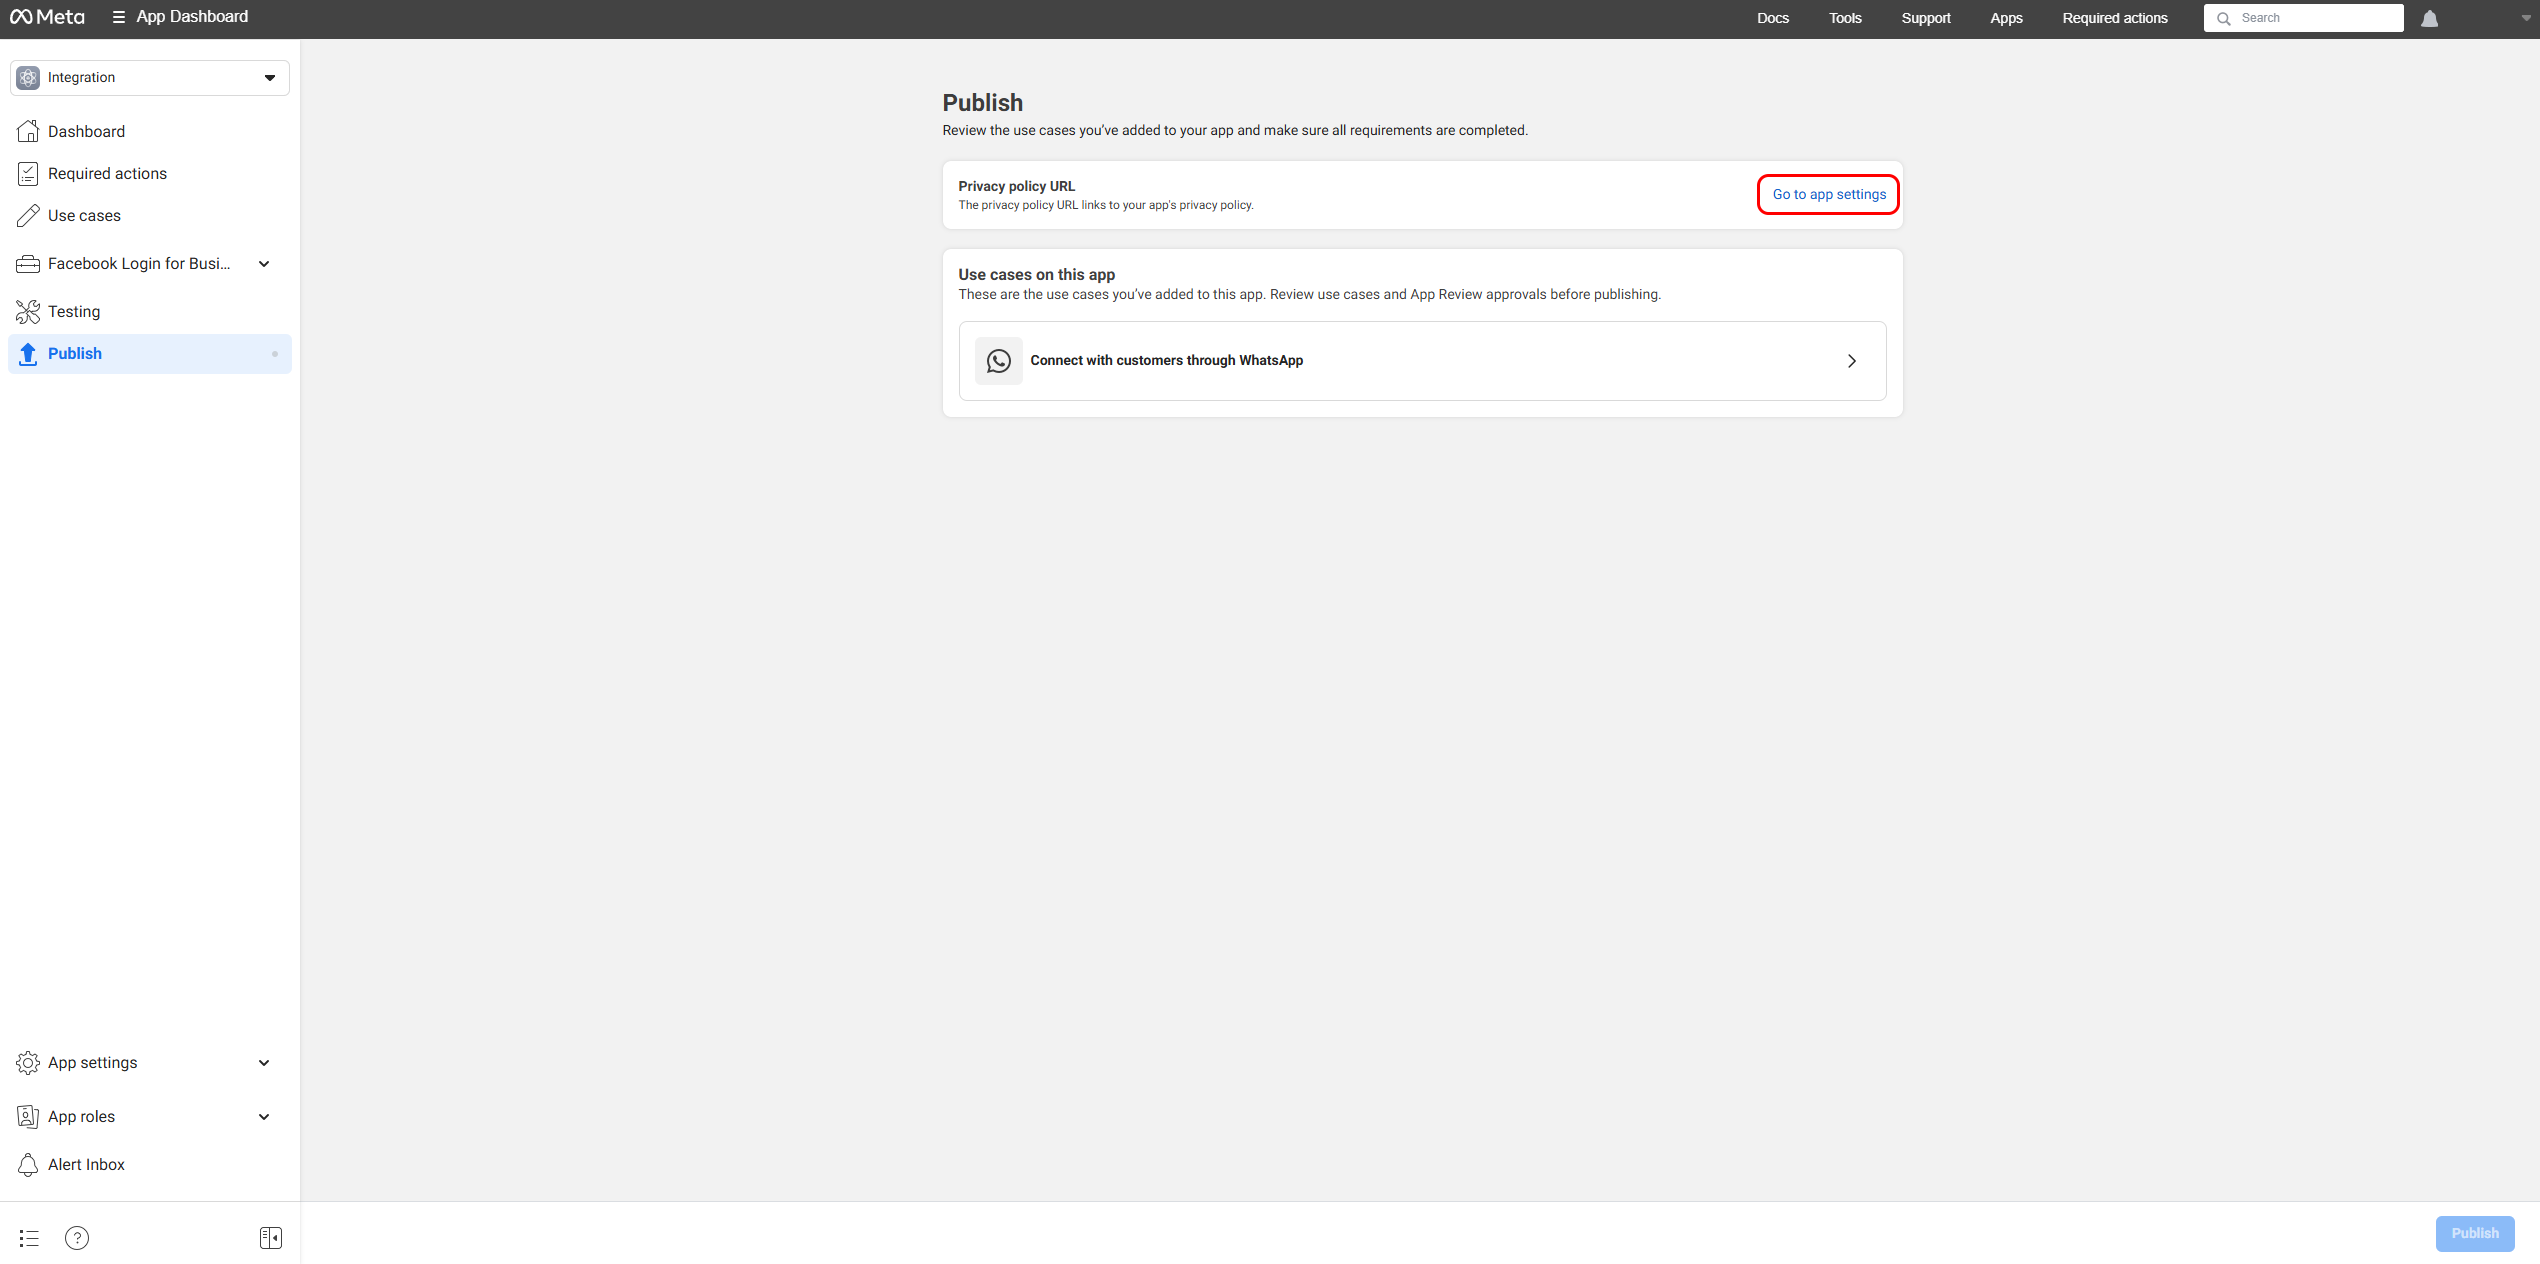Click the App Dashboard title text
Screen dimensions: 2540x1264
[192, 17]
